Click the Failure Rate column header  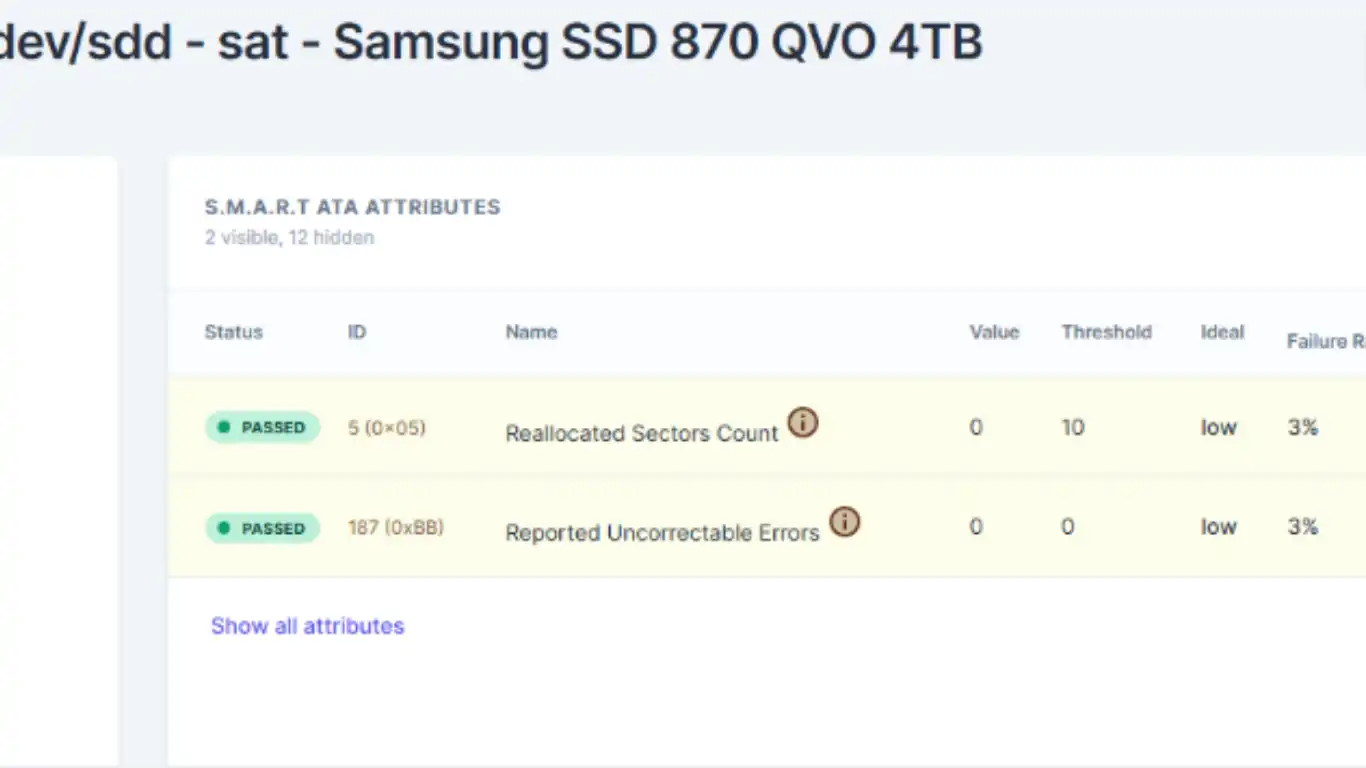[x=1325, y=341]
